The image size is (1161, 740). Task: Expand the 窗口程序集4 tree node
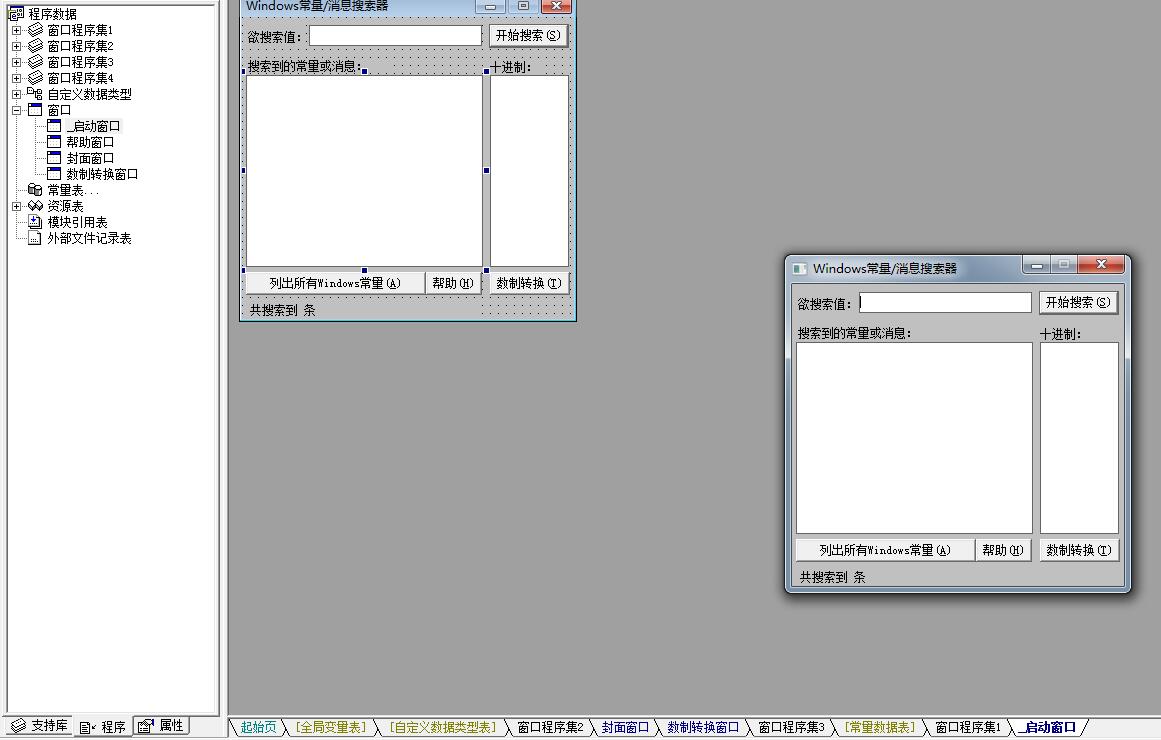(x=17, y=78)
